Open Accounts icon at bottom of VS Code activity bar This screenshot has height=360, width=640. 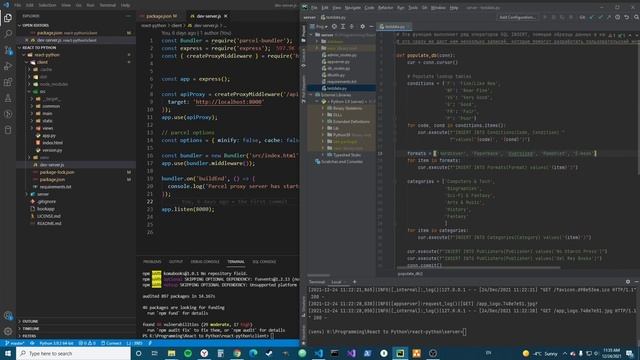tap(8, 315)
